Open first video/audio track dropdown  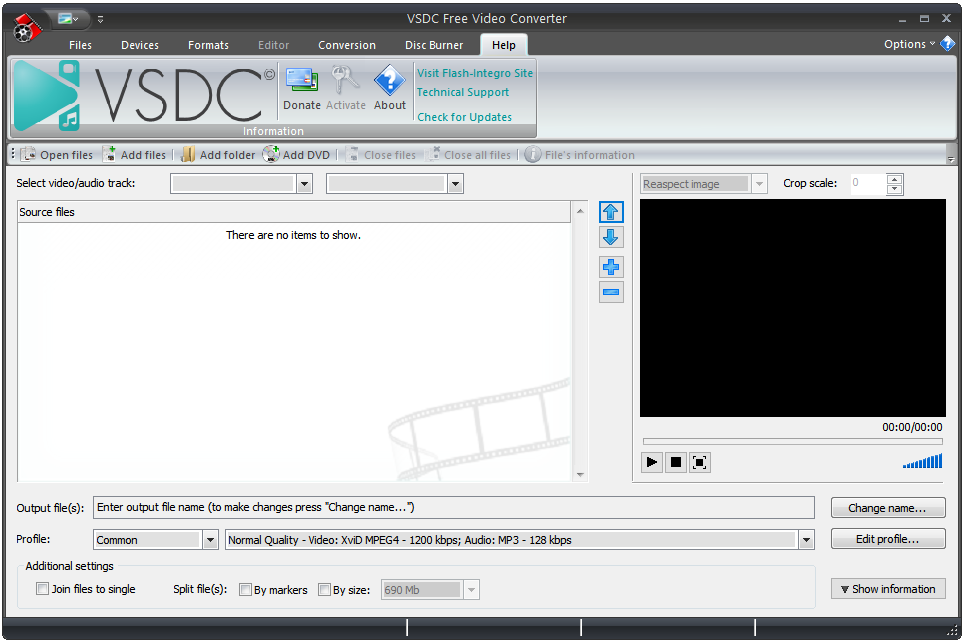point(304,183)
